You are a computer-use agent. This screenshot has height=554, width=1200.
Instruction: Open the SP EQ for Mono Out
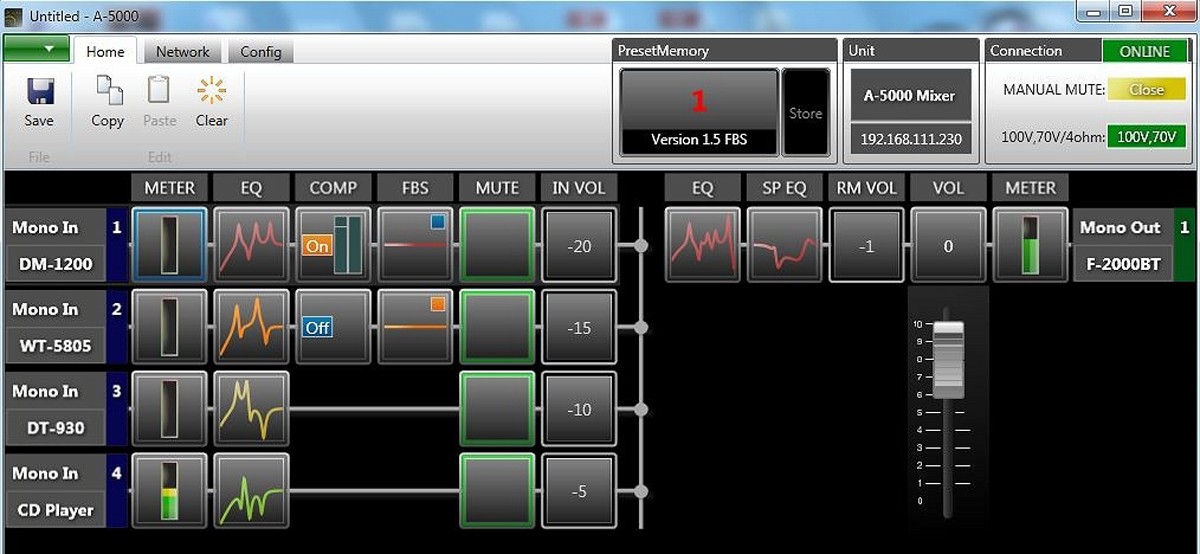[x=784, y=245]
